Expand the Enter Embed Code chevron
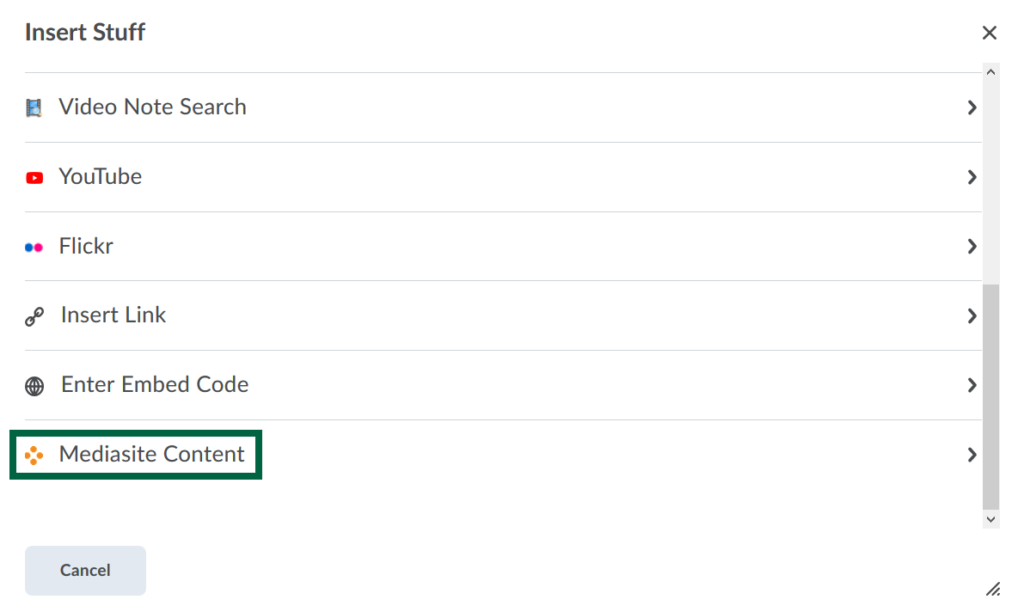This screenshot has height=612, width=1024. tap(972, 384)
